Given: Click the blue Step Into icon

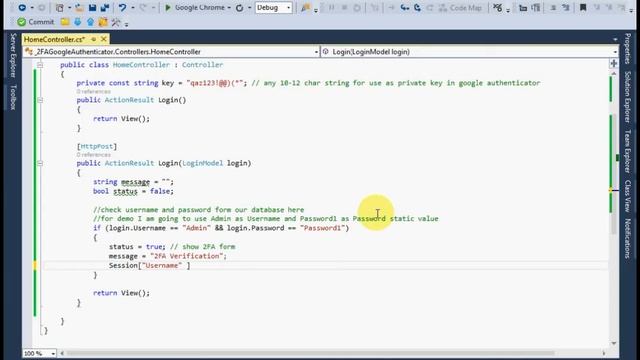Looking at the screenshot, I should (404, 8).
